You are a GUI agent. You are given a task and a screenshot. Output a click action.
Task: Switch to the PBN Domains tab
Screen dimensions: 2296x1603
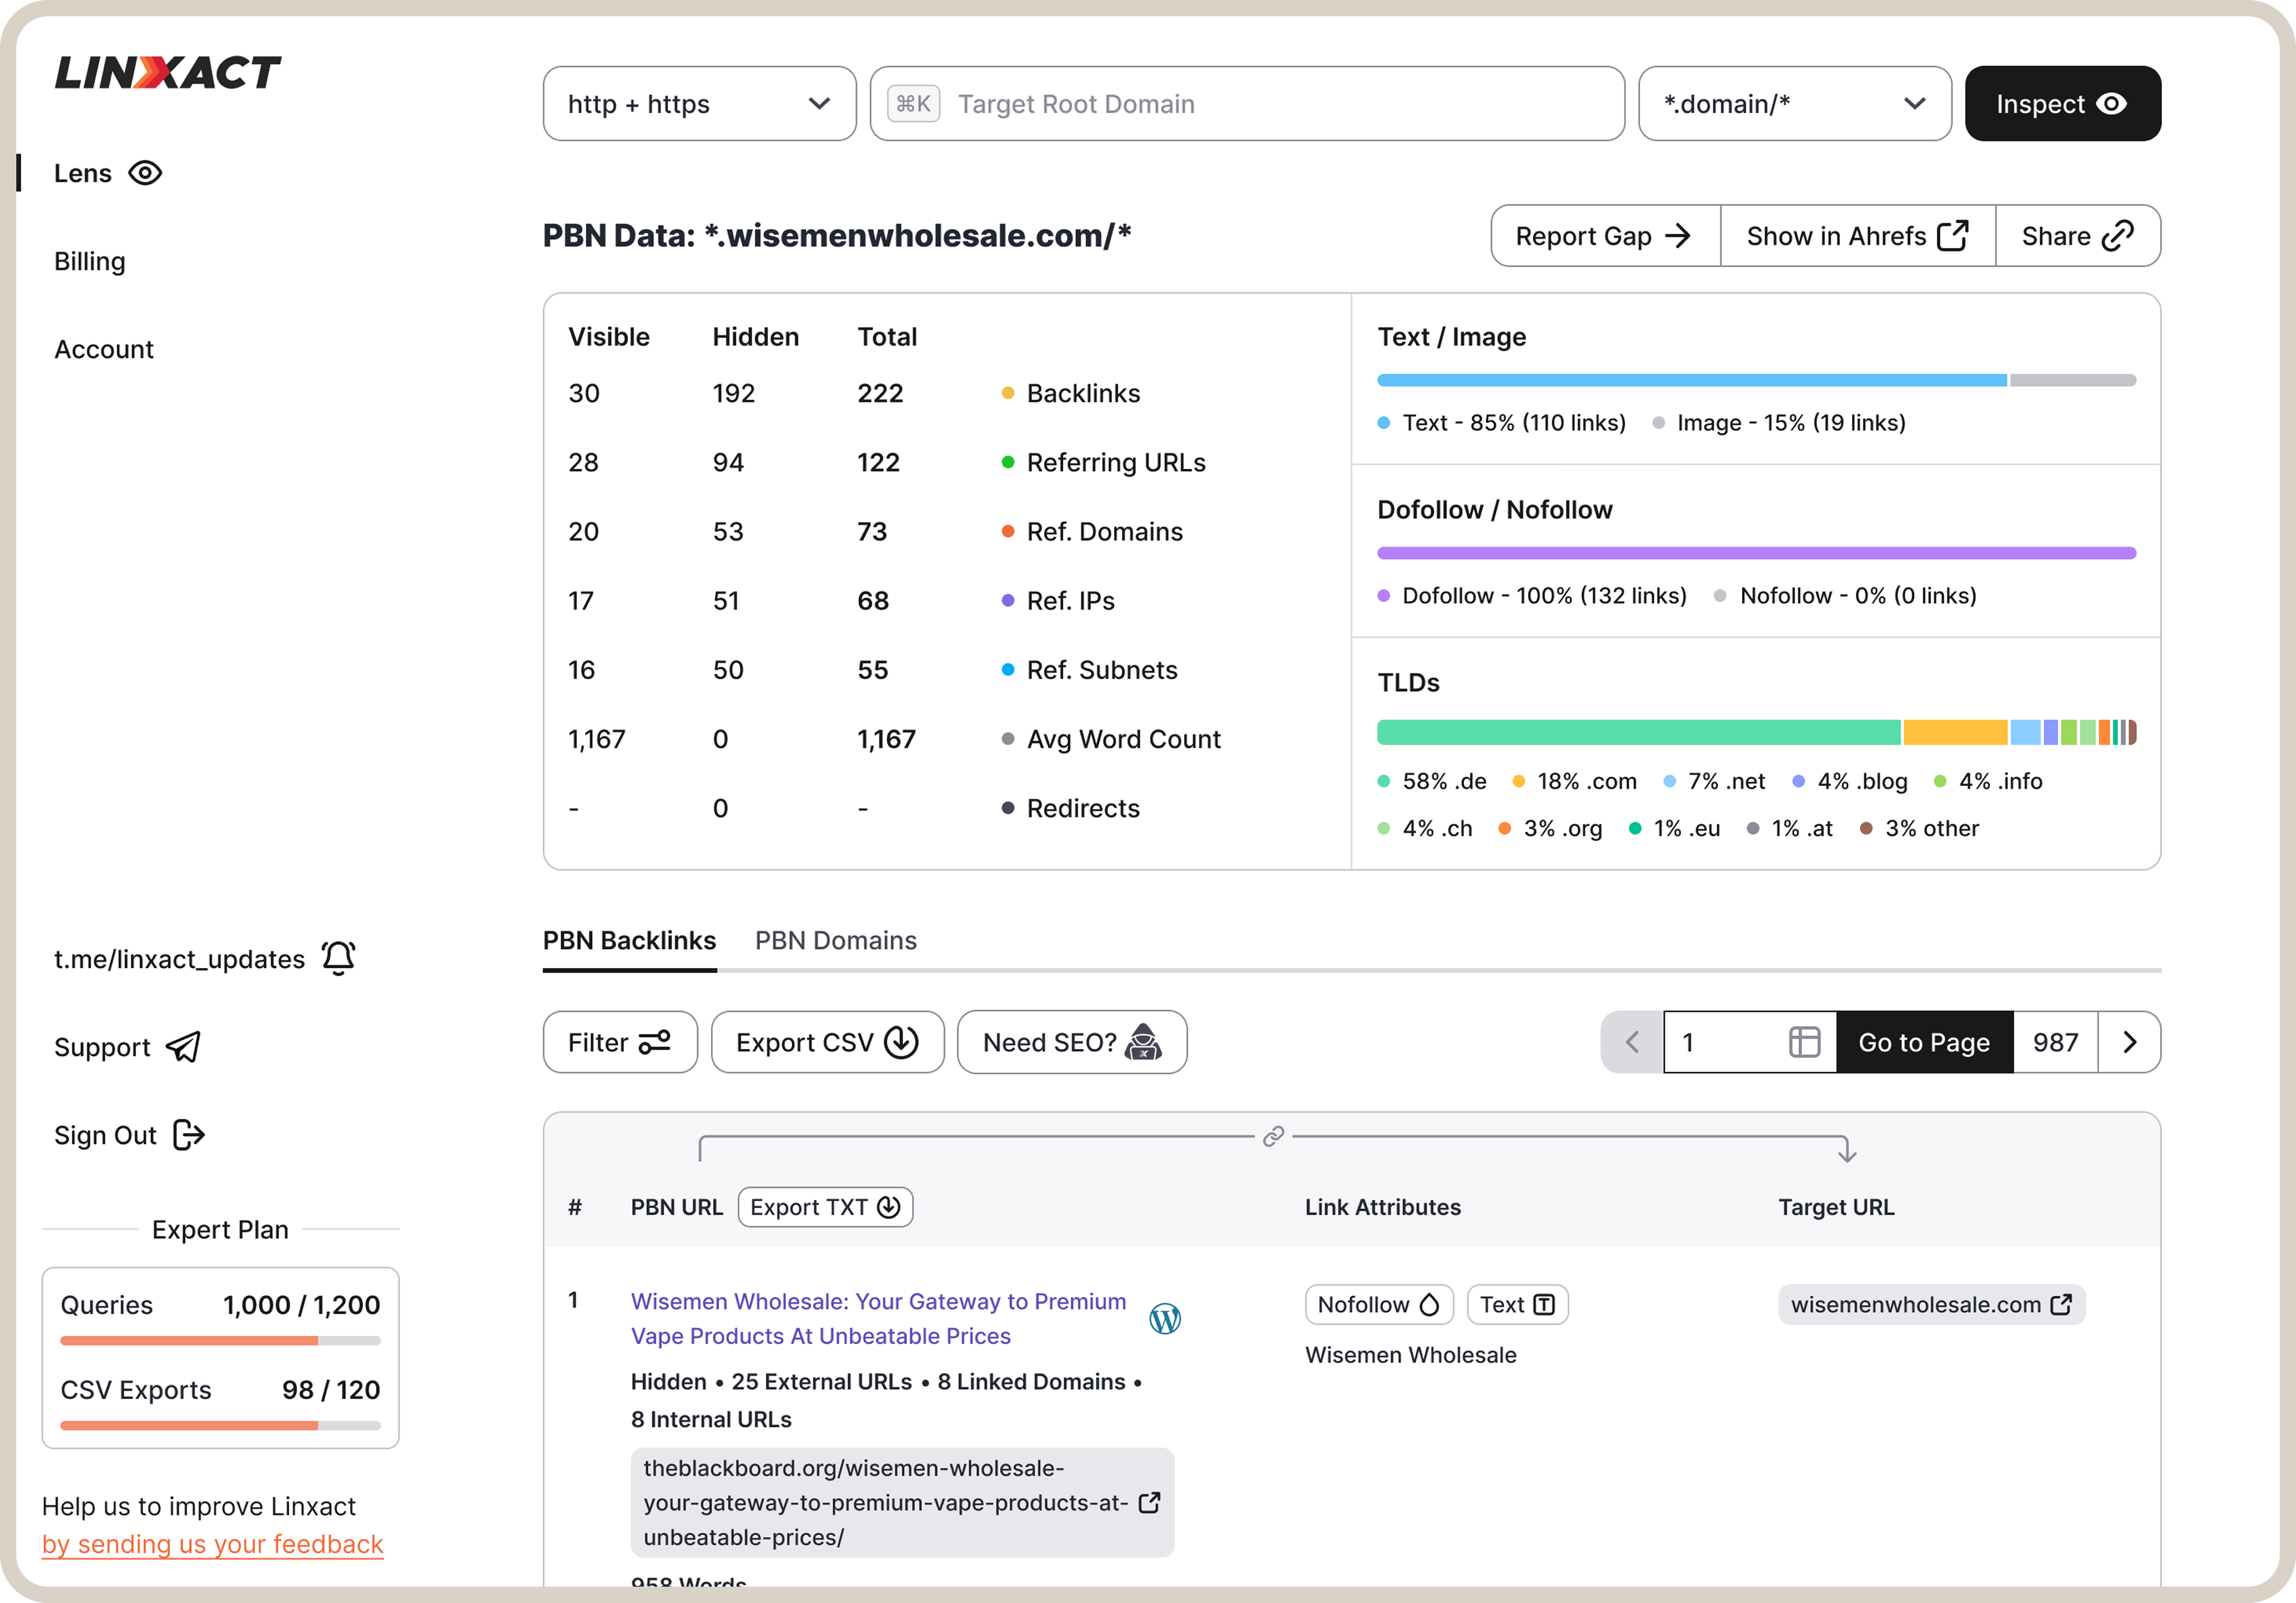835,940
